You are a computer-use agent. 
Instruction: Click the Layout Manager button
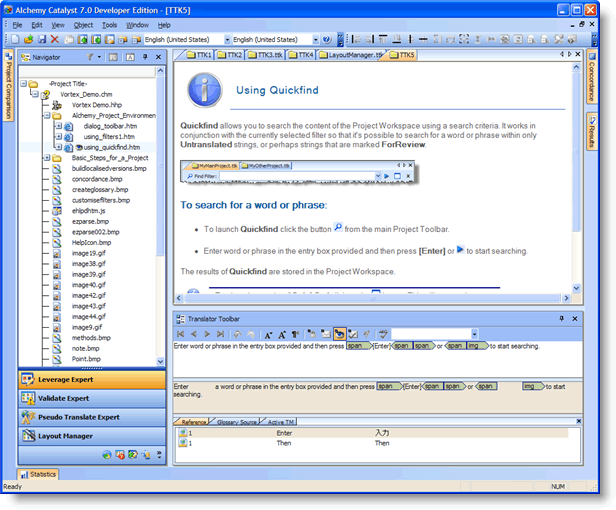click(x=92, y=436)
